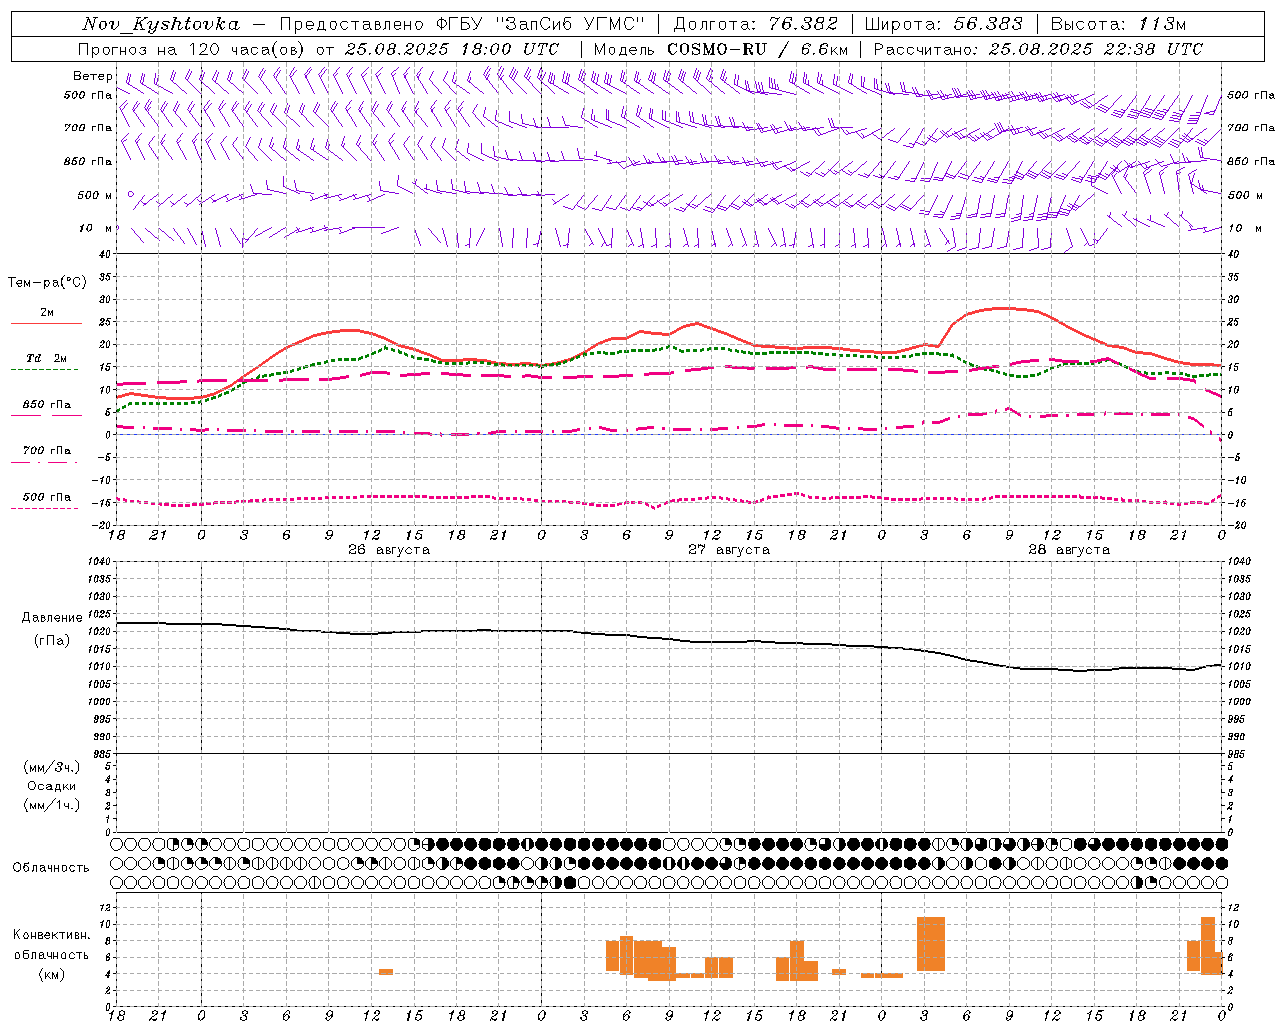The height and width of the screenshot is (1024, 1280).
Task: Click the latitude value Широта: 56.383
Action: pos(943,24)
